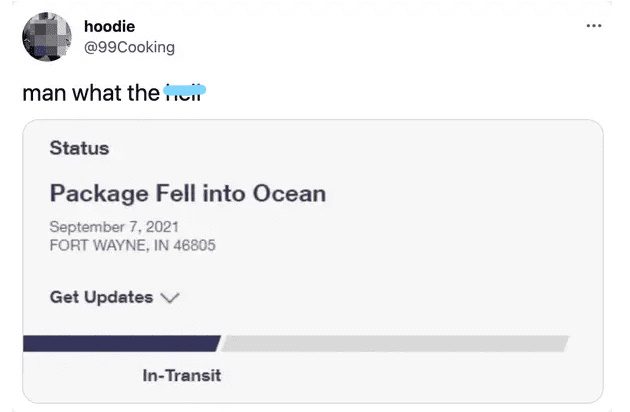The width and height of the screenshot is (630, 412).
Task: Click the word Package in the status headline
Action: pyautogui.click(x=99, y=195)
